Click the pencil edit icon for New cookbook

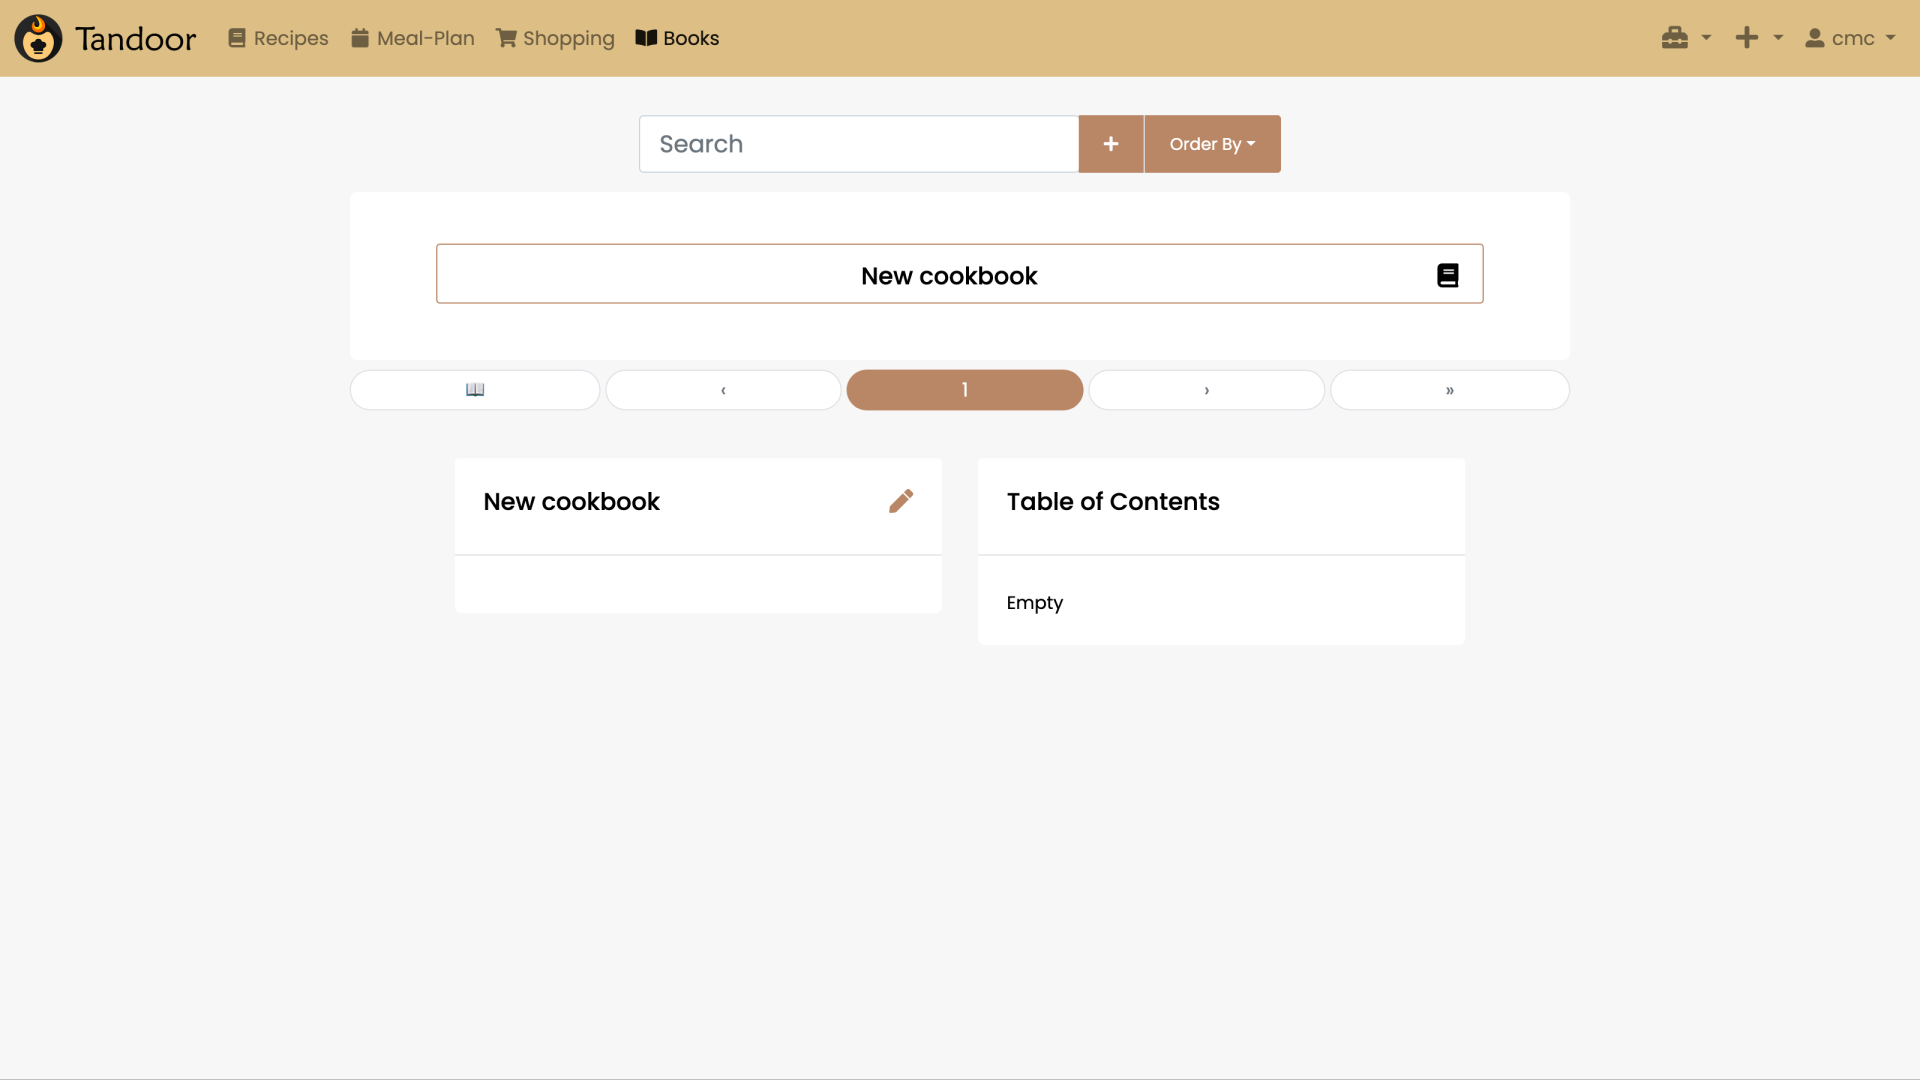[901, 501]
